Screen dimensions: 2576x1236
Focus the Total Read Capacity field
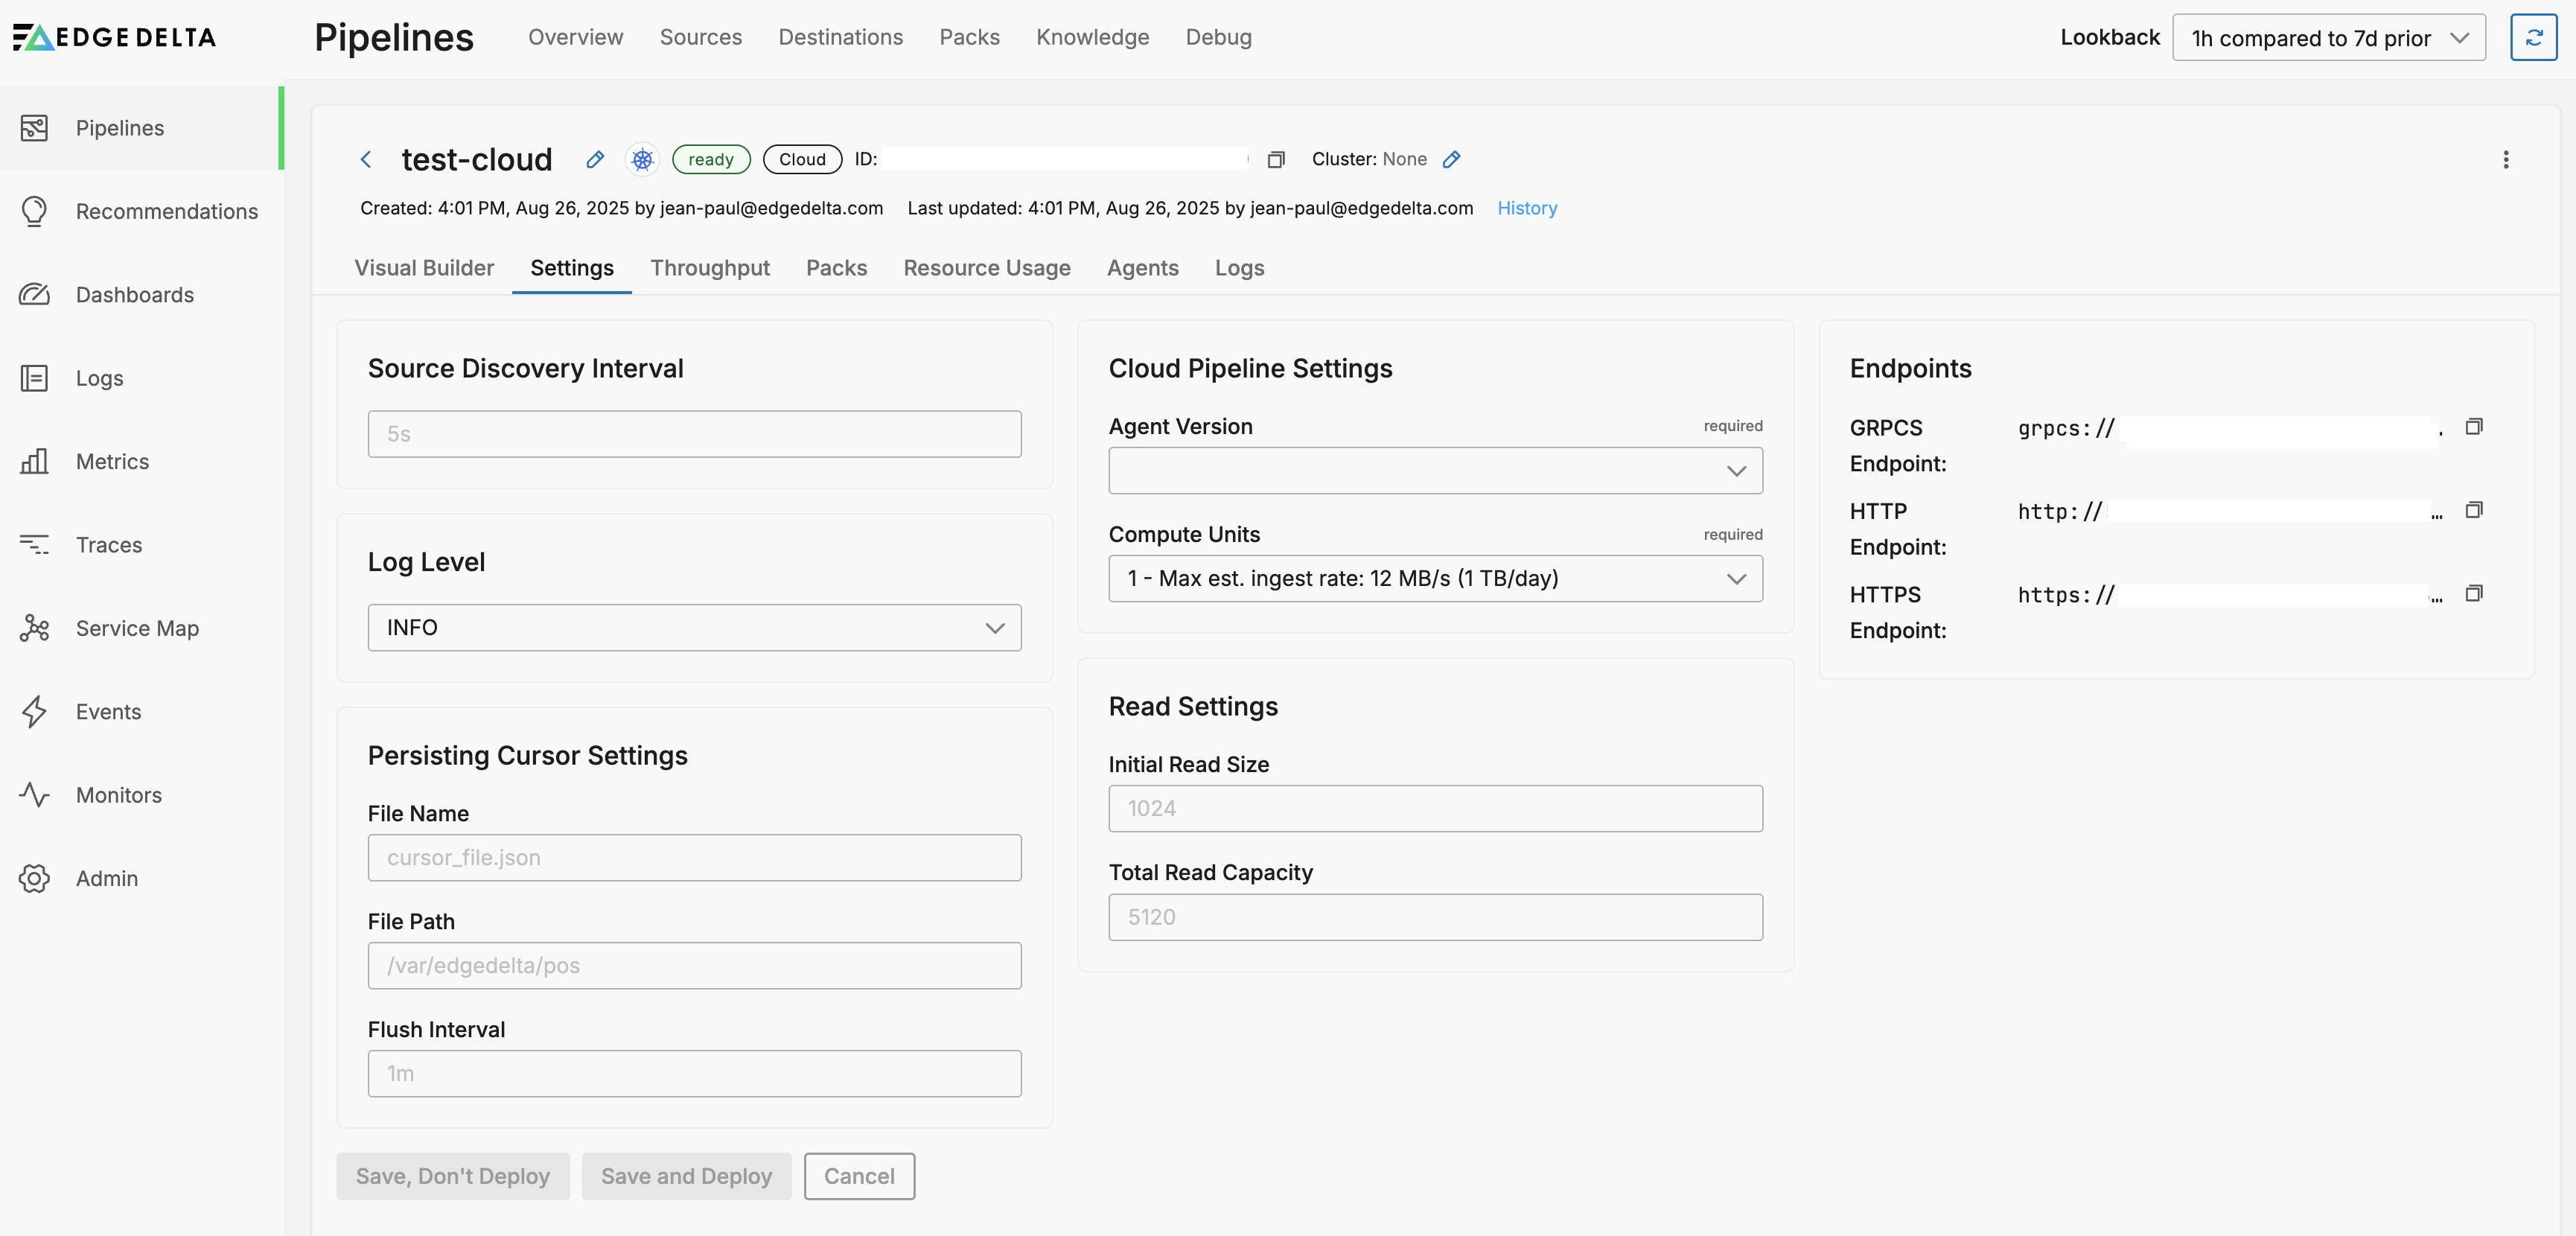1435,917
